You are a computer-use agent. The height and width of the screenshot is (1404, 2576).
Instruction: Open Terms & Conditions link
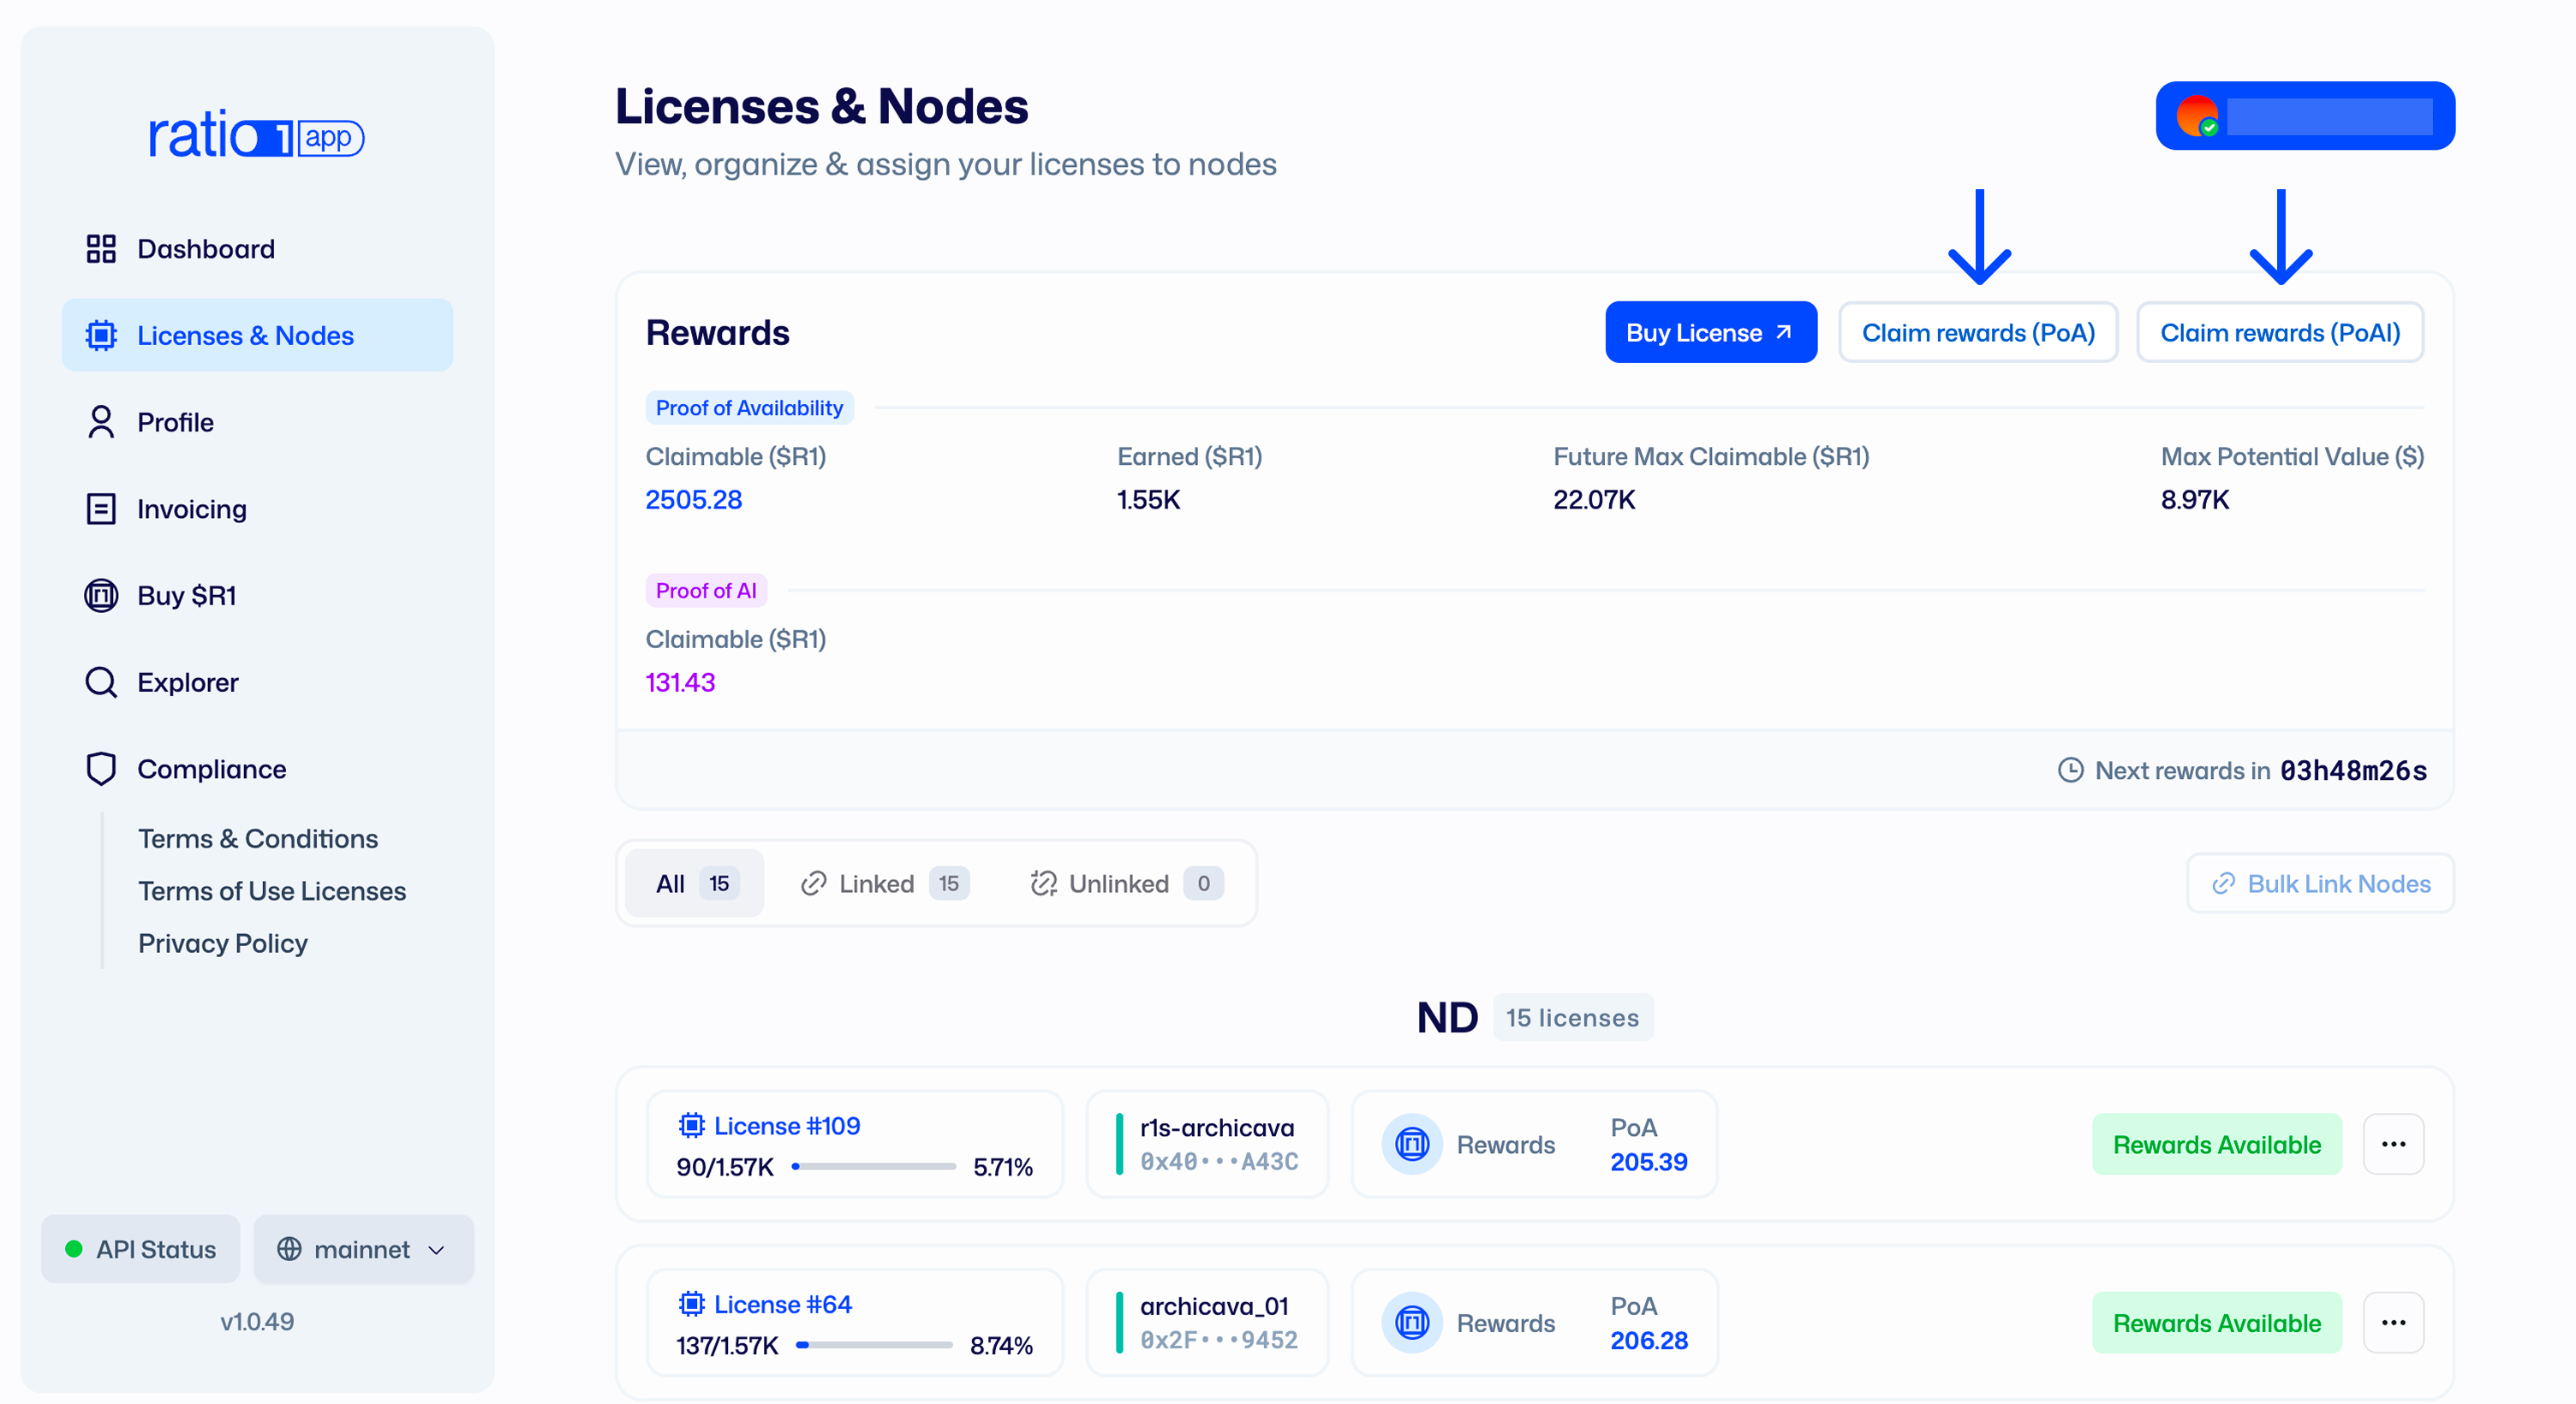pyautogui.click(x=258, y=838)
